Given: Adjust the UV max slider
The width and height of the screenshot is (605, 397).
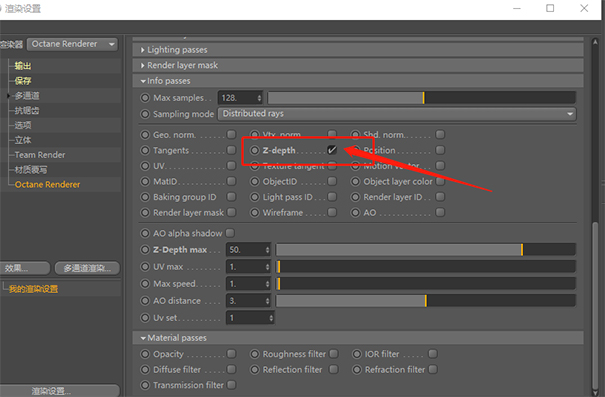Looking at the screenshot, I should [x=426, y=267].
